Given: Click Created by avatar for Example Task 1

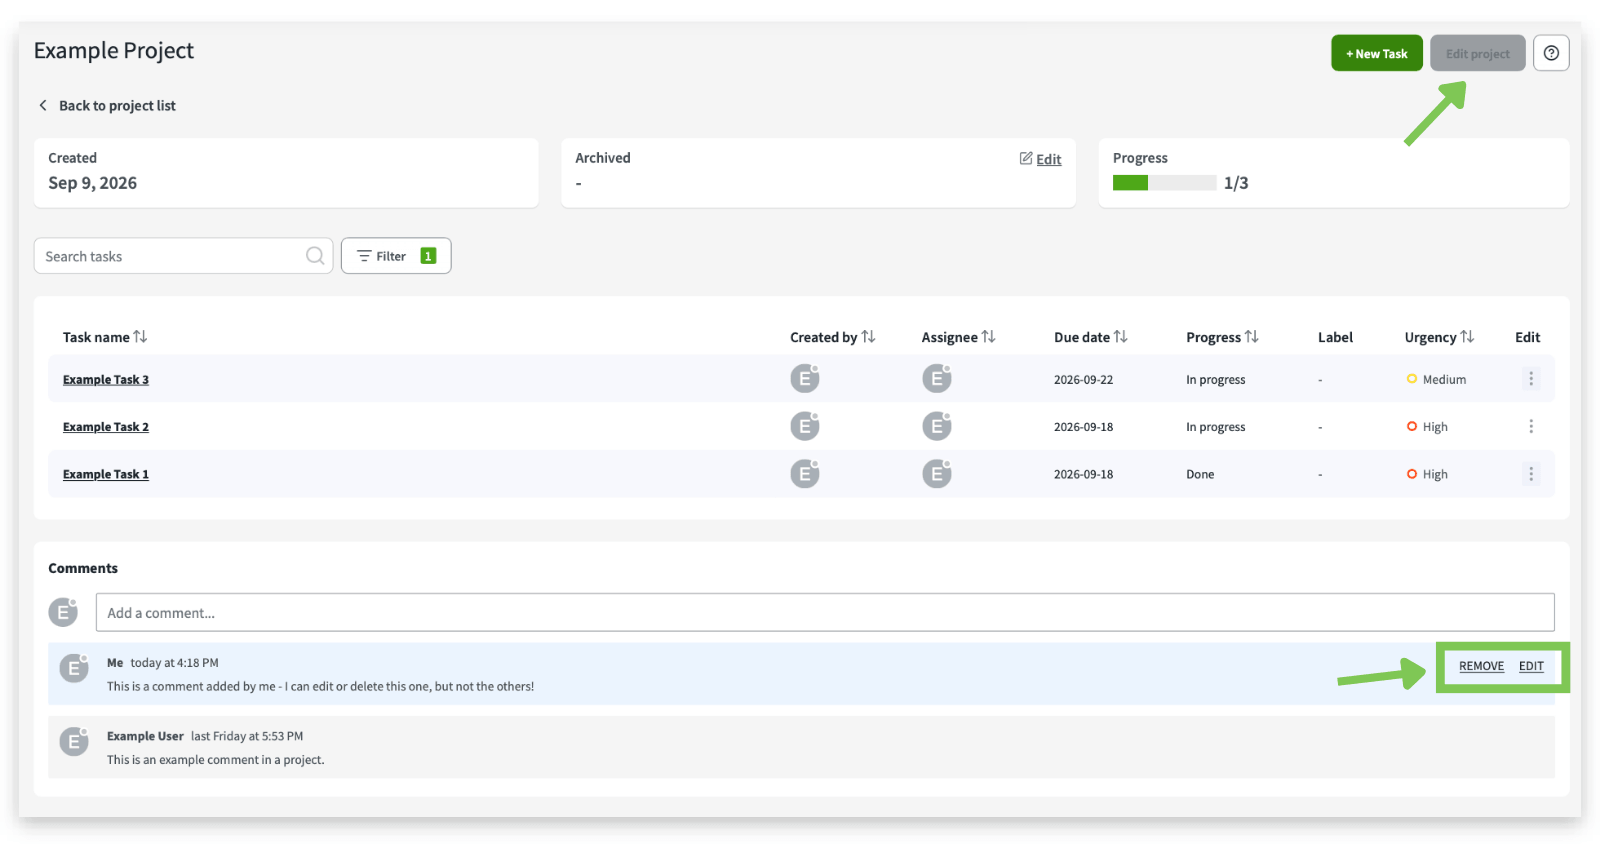Looking at the screenshot, I should coord(805,474).
